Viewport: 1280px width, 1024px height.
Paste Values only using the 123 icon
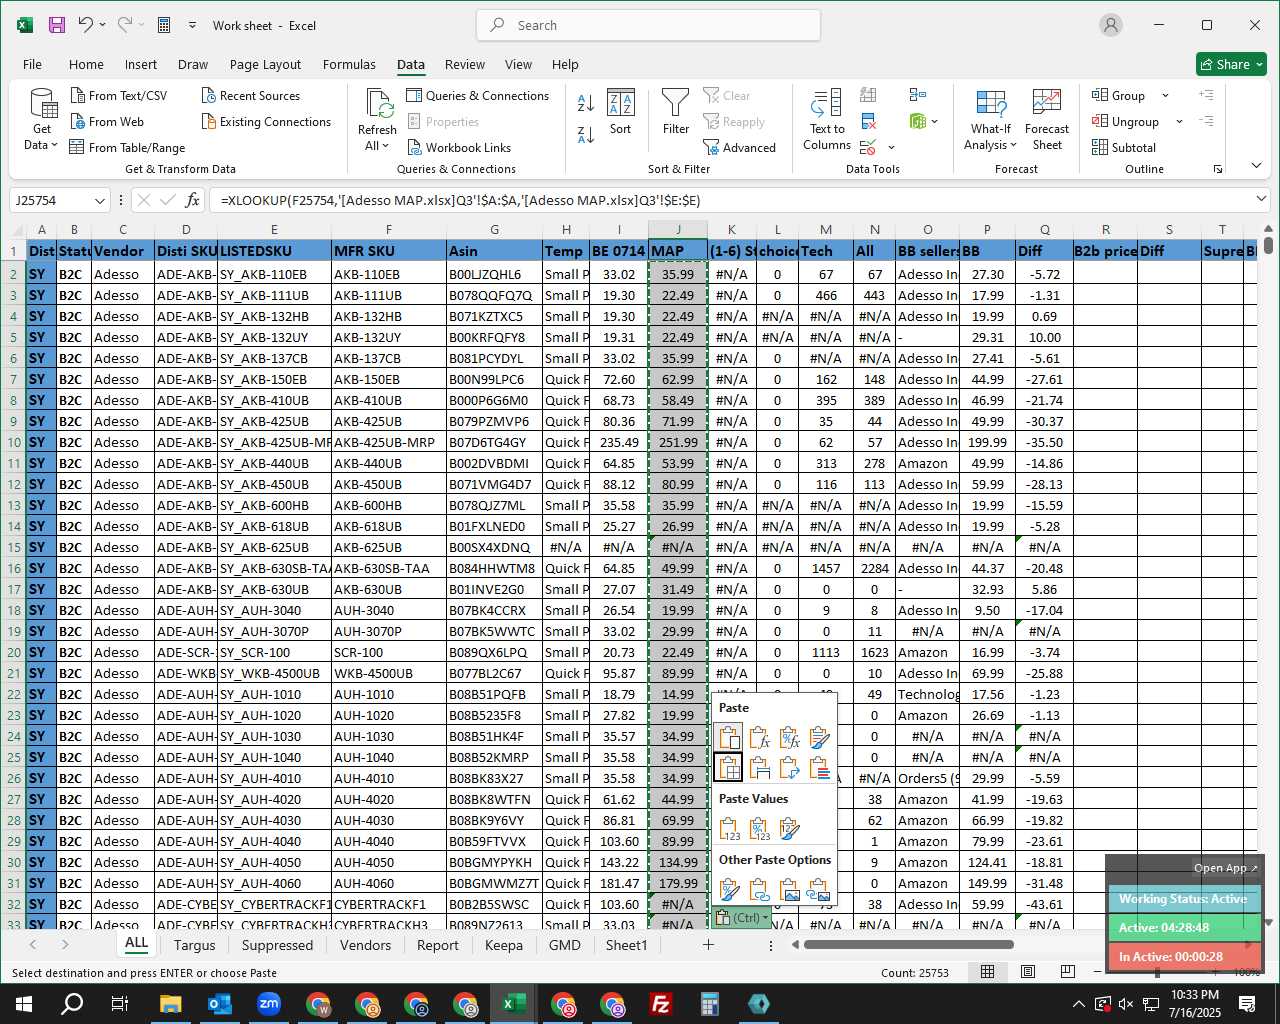729,829
